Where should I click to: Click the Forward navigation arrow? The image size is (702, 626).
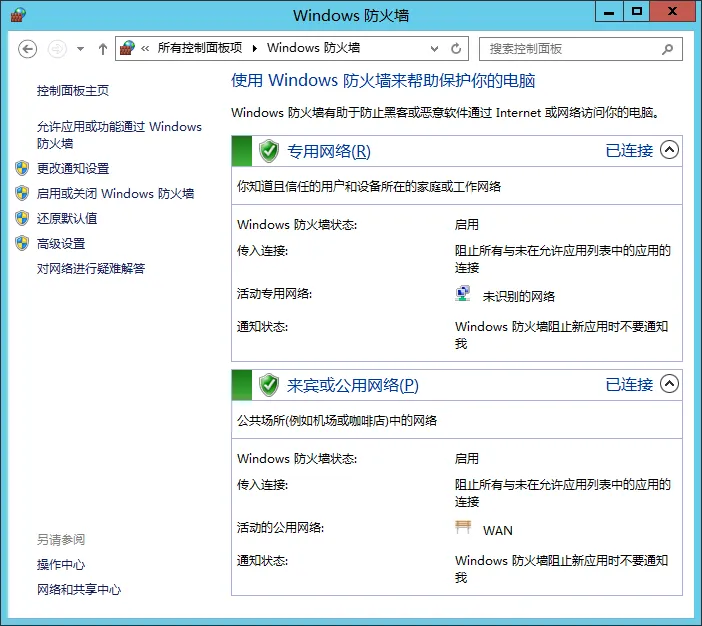coord(57,49)
